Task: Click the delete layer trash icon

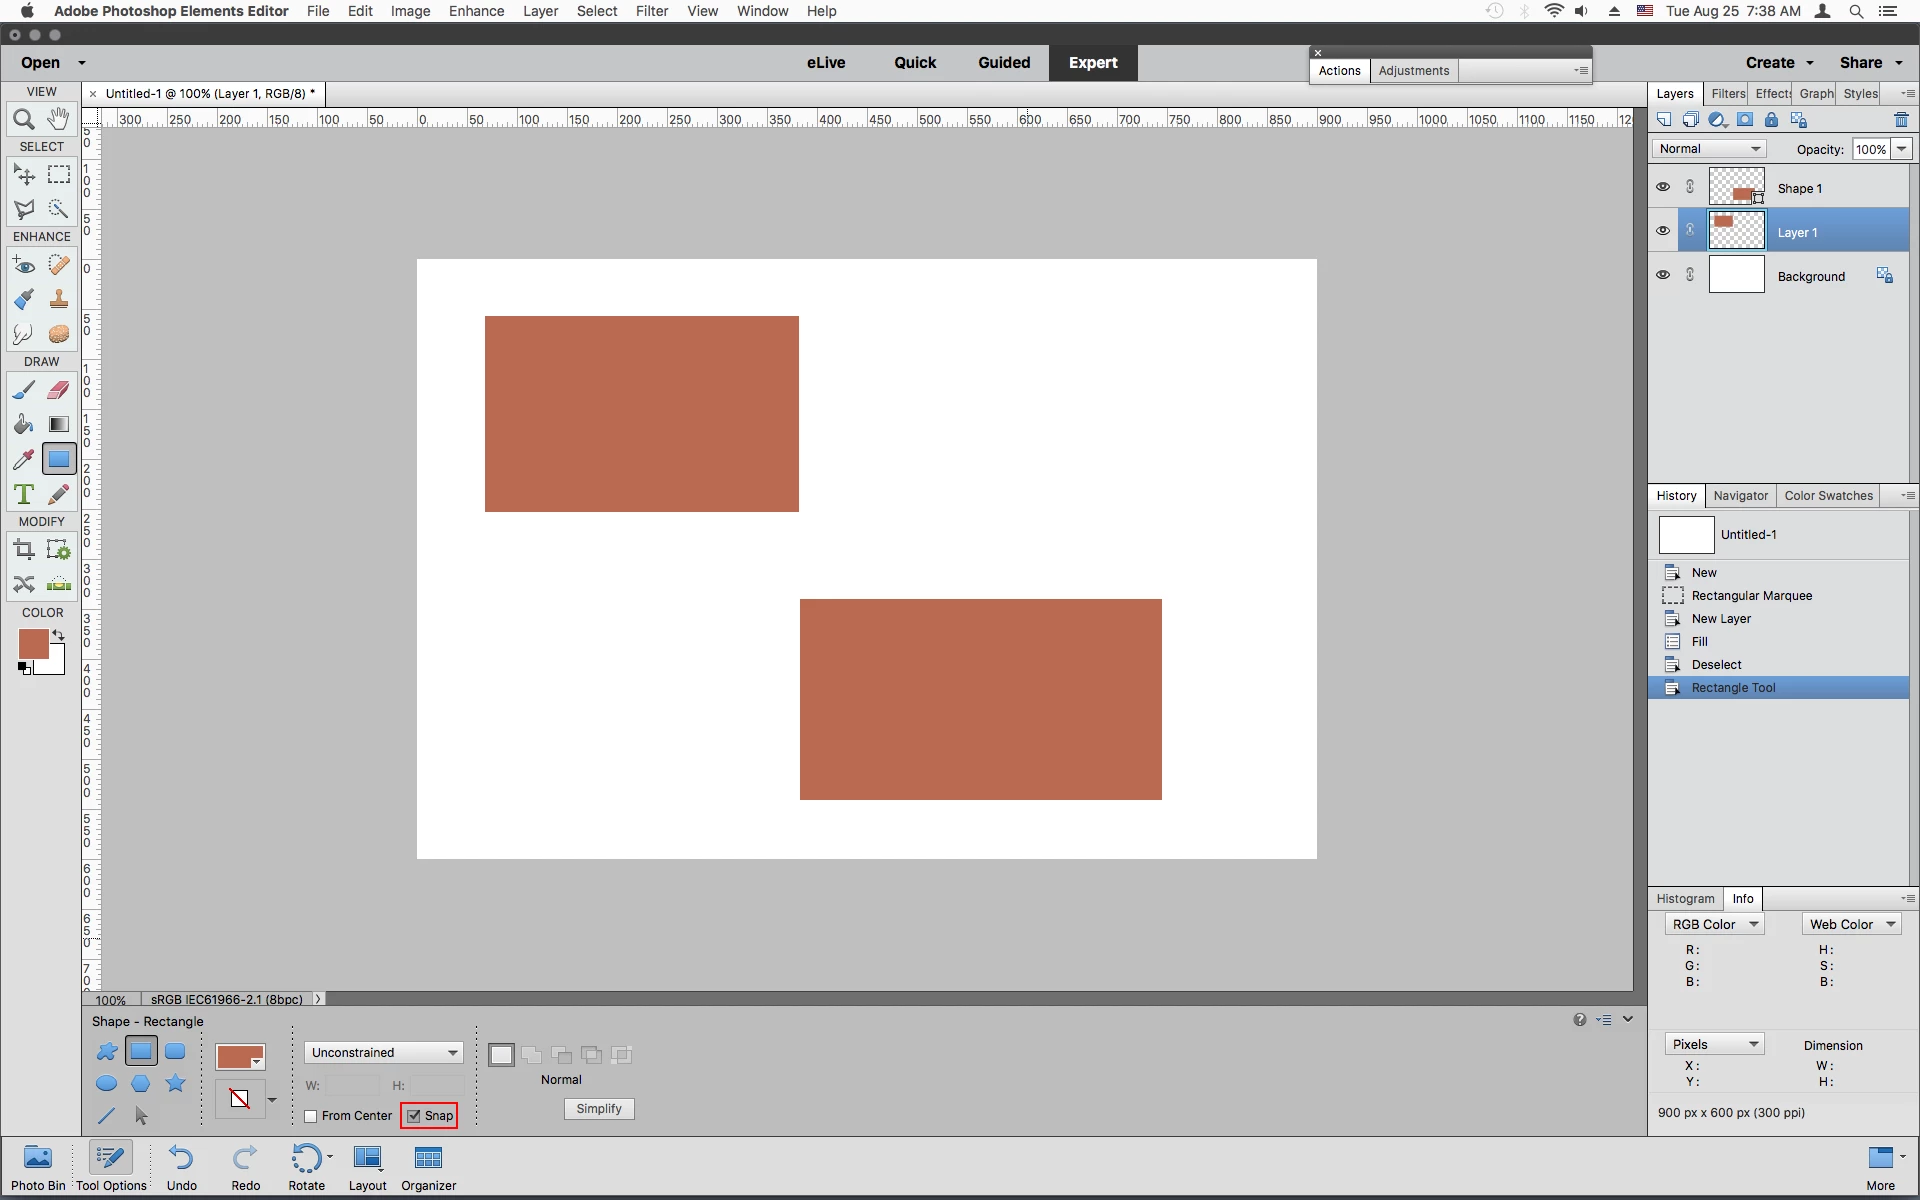Action: click(1901, 120)
